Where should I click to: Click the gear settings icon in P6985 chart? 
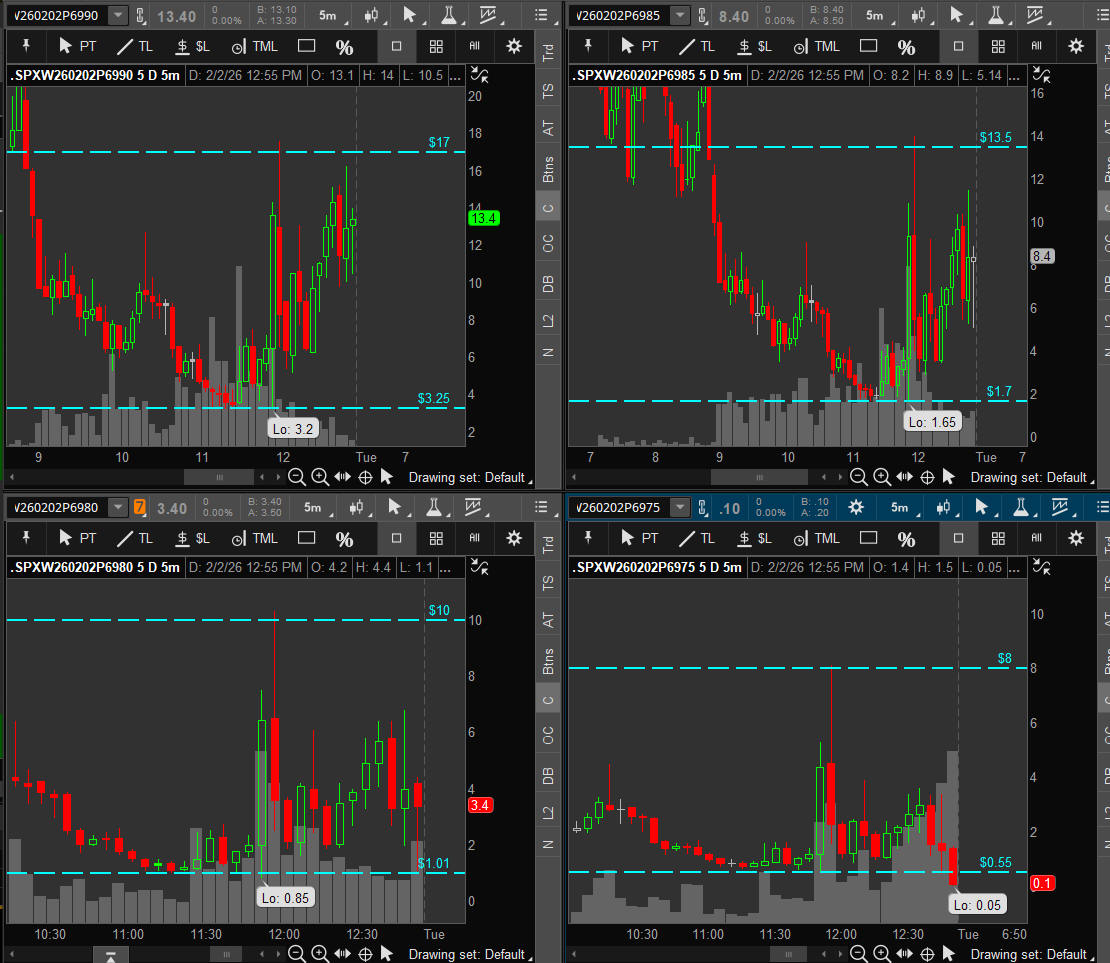pyautogui.click(x=1076, y=46)
